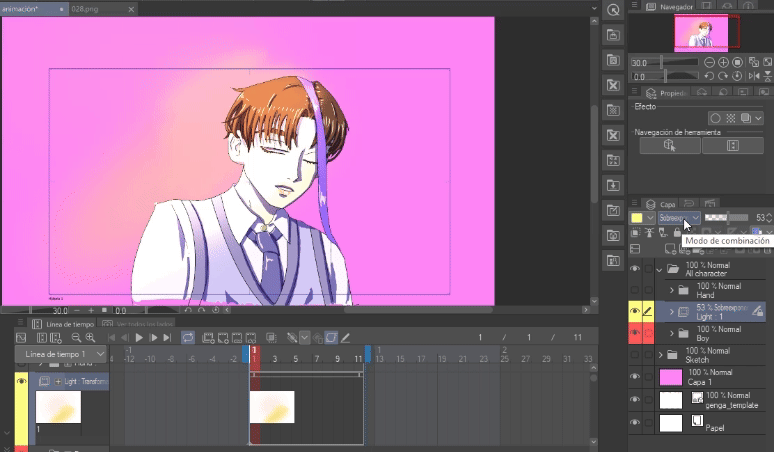Open the Capa panel tab
Viewport: 774px width, 452px height.
[x=660, y=204]
